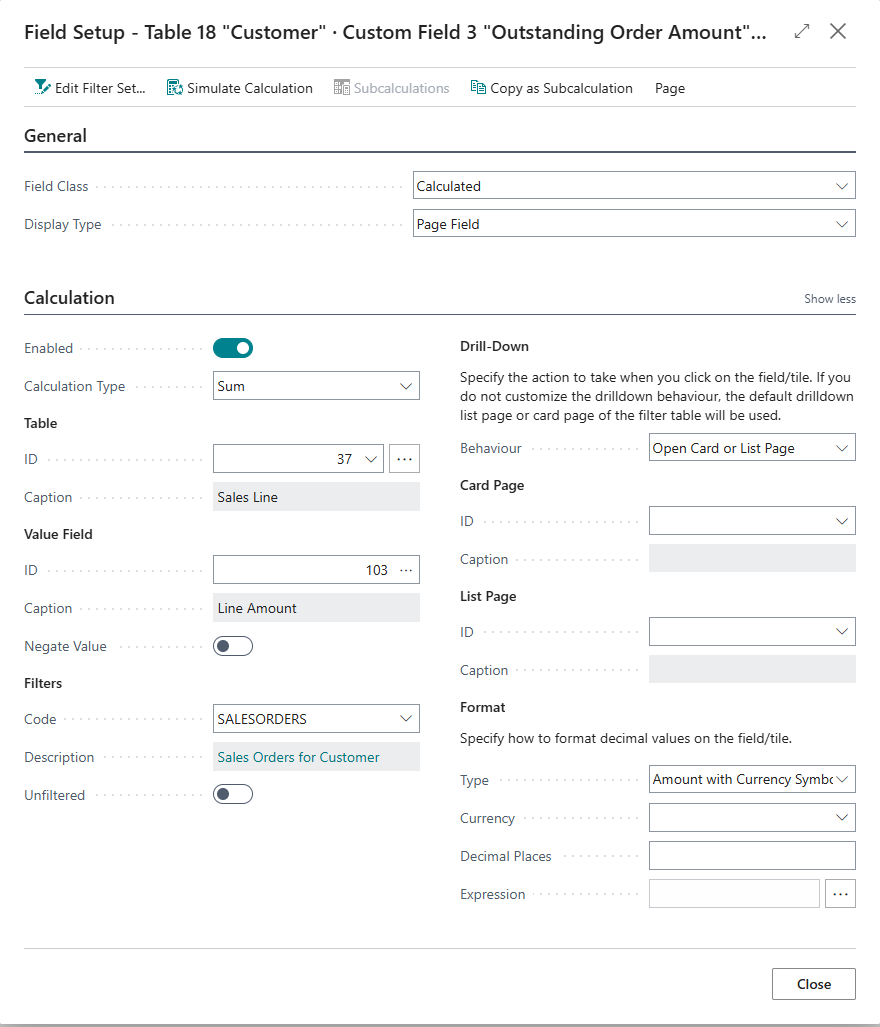Viewport: 880px width, 1027px height.
Task: Click the Simulate Calculation calculator icon
Action: tap(174, 87)
